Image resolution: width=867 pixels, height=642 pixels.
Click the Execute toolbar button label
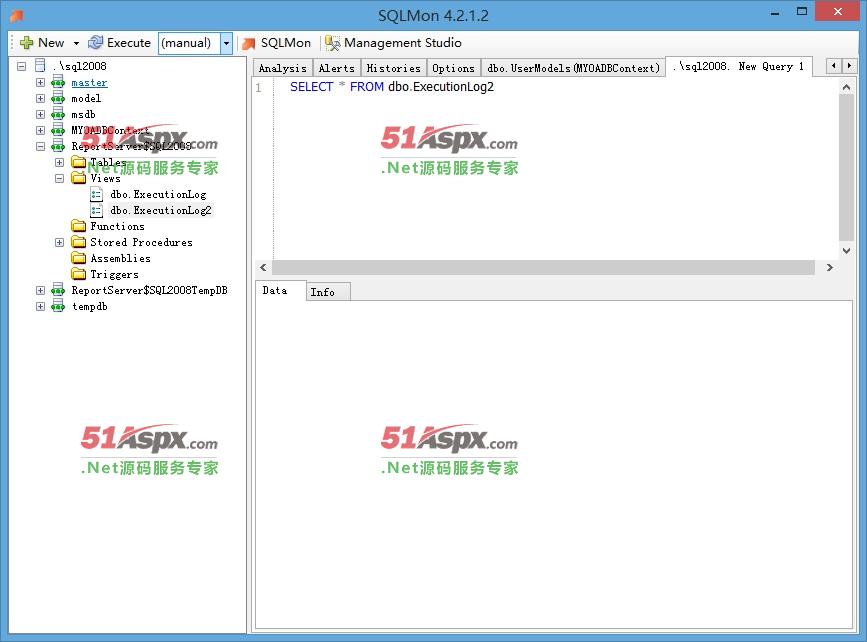point(129,43)
